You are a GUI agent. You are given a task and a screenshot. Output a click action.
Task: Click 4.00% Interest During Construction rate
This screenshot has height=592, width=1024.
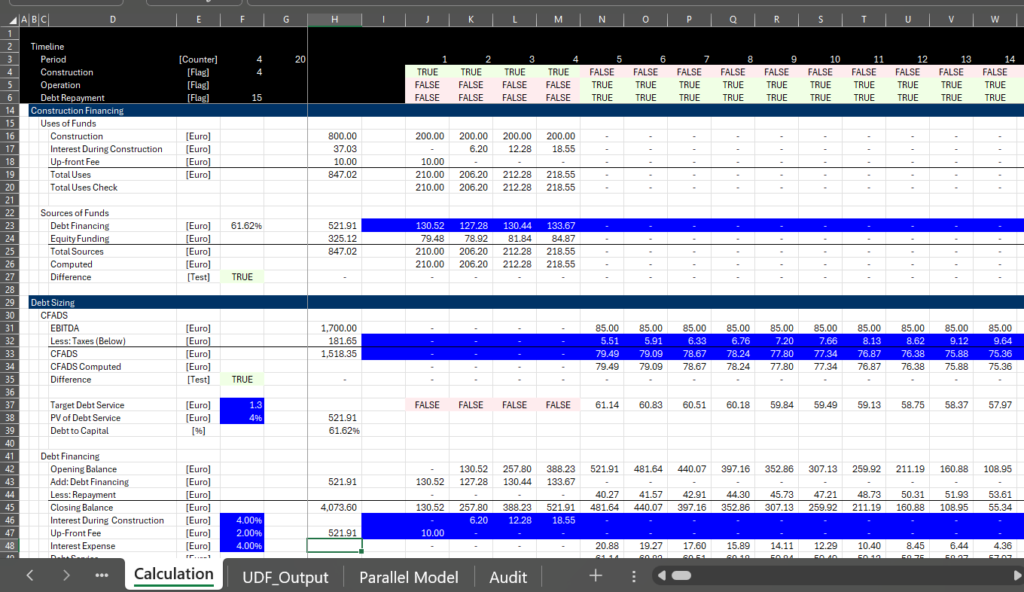tap(242, 520)
